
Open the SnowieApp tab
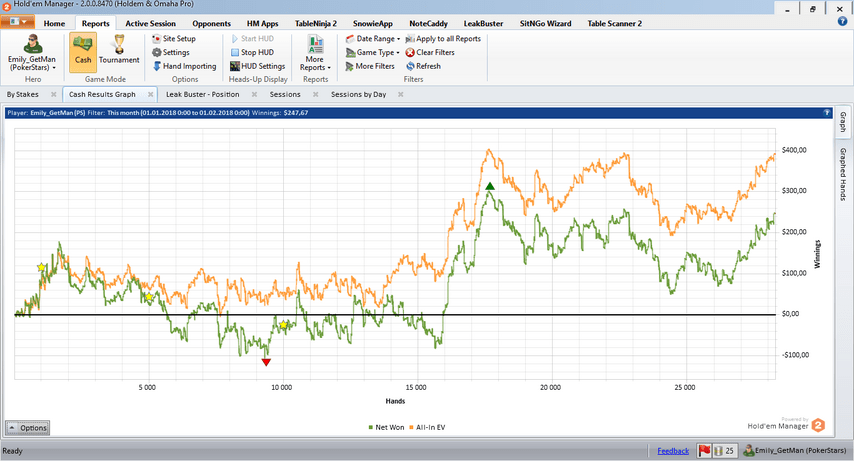[373, 23]
